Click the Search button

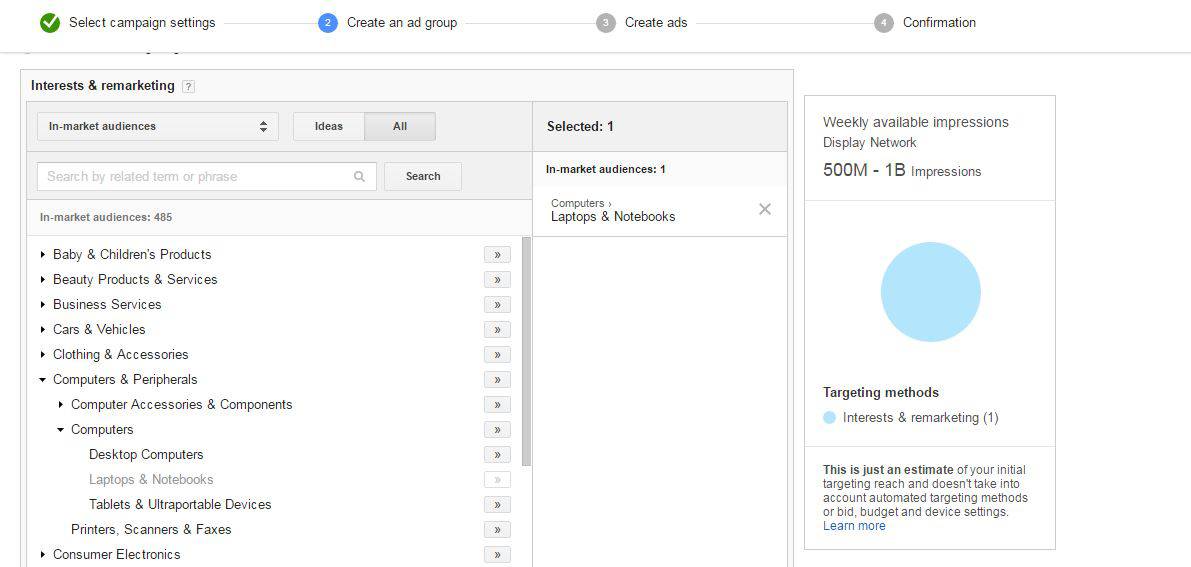pyautogui.click(x=423, y=176)
